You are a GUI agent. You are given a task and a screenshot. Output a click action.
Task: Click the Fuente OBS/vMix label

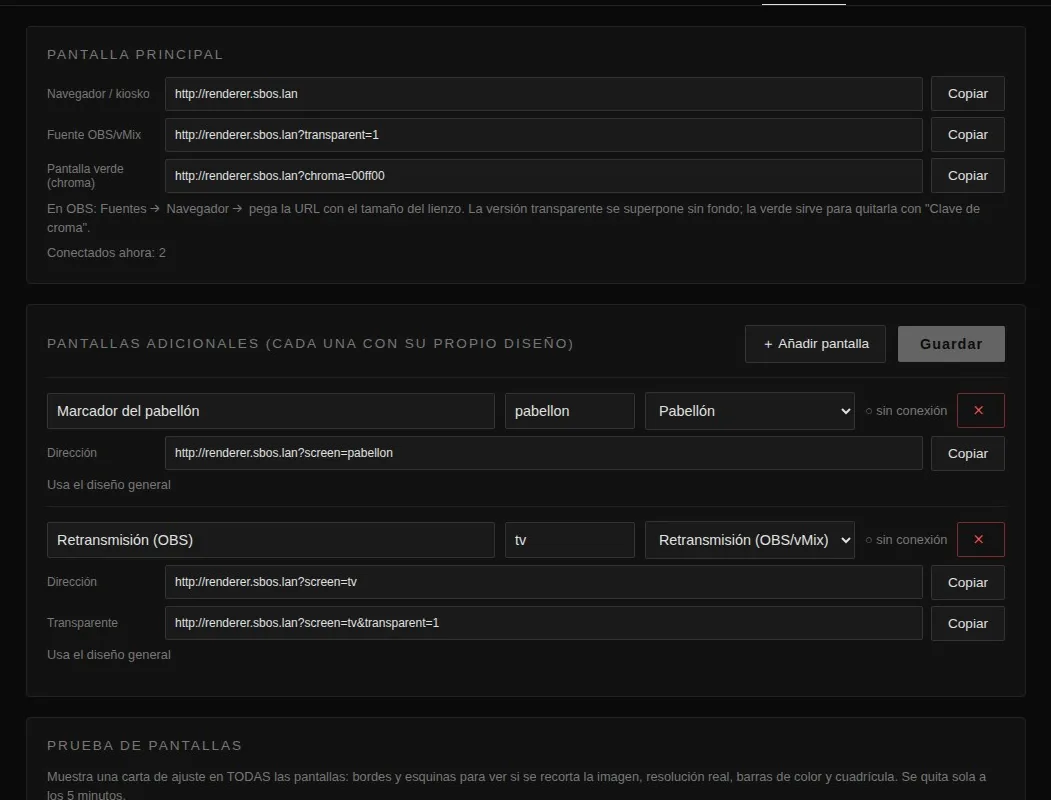94,135
